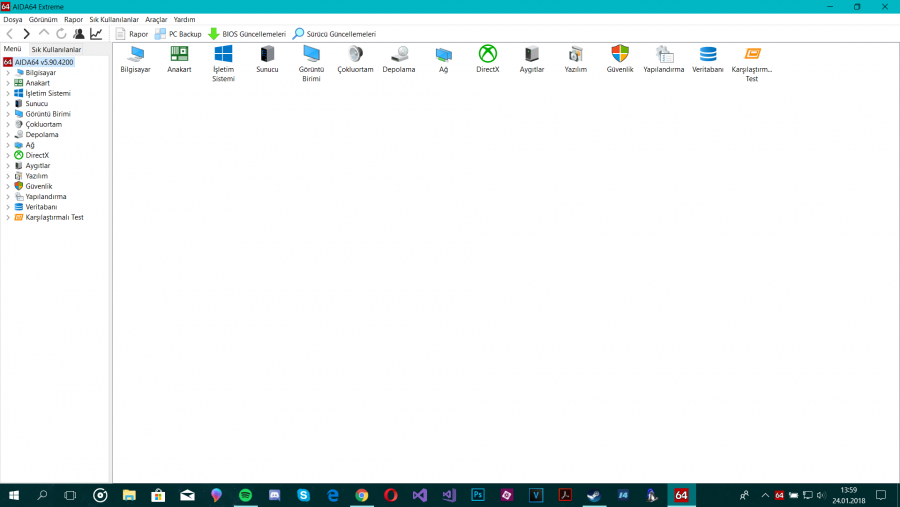Expand the Karşılaştırmalı Test tree node
900x507 pixels.
(x=8, y=217)
